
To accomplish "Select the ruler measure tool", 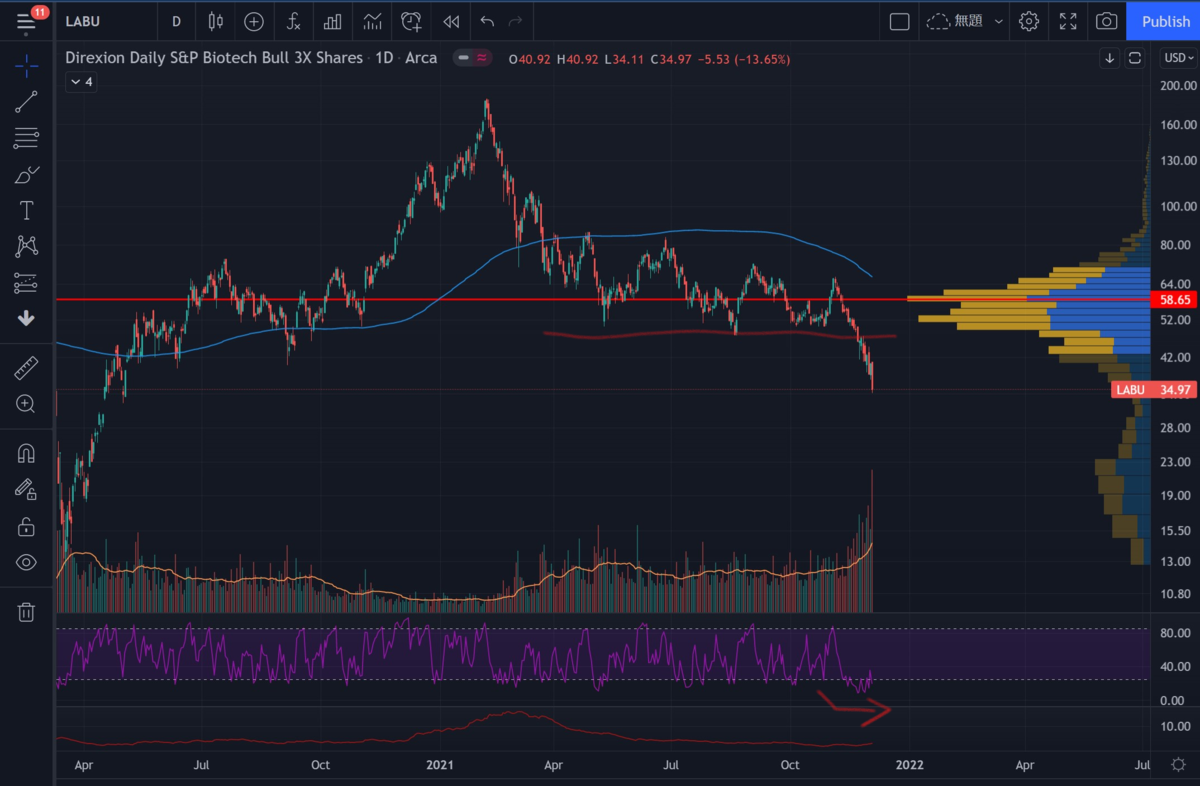I will (26, 368).
